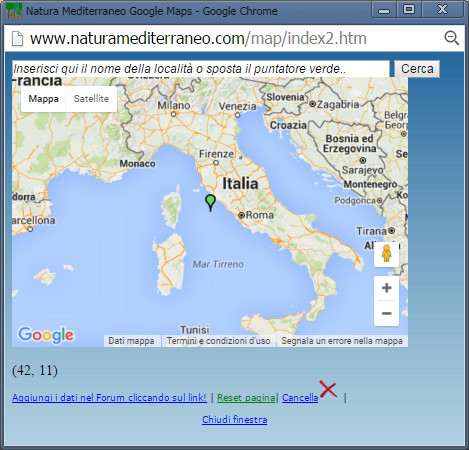Click the green location marker pin
The height and width of the screenshot is (450, 469).
pos(210,203)
